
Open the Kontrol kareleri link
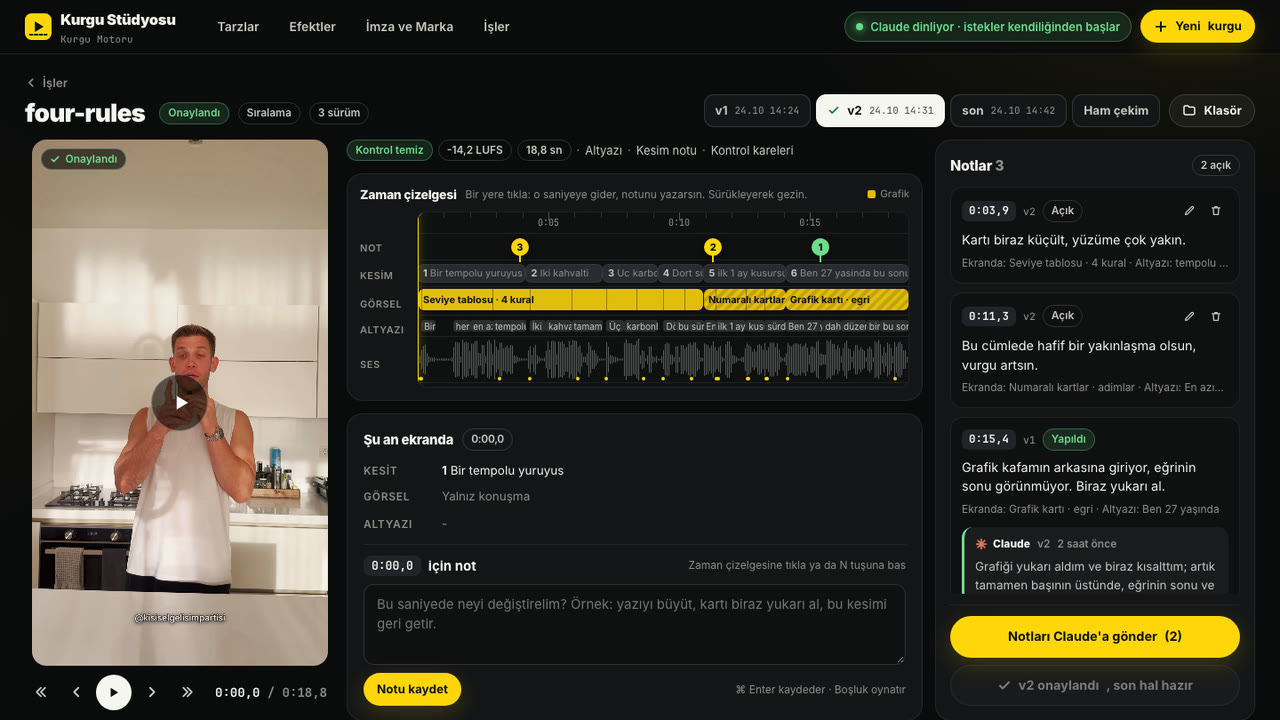tap(752, 151)
